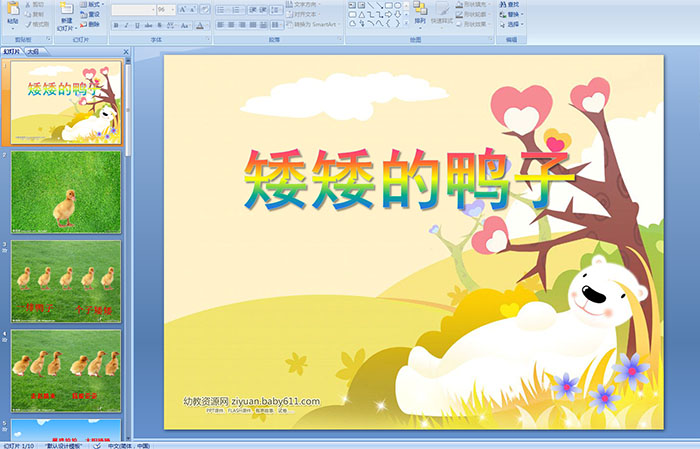Click the Replace (替换) button
The width and height of the screenshot is (700, 449).
click(511, 14)
